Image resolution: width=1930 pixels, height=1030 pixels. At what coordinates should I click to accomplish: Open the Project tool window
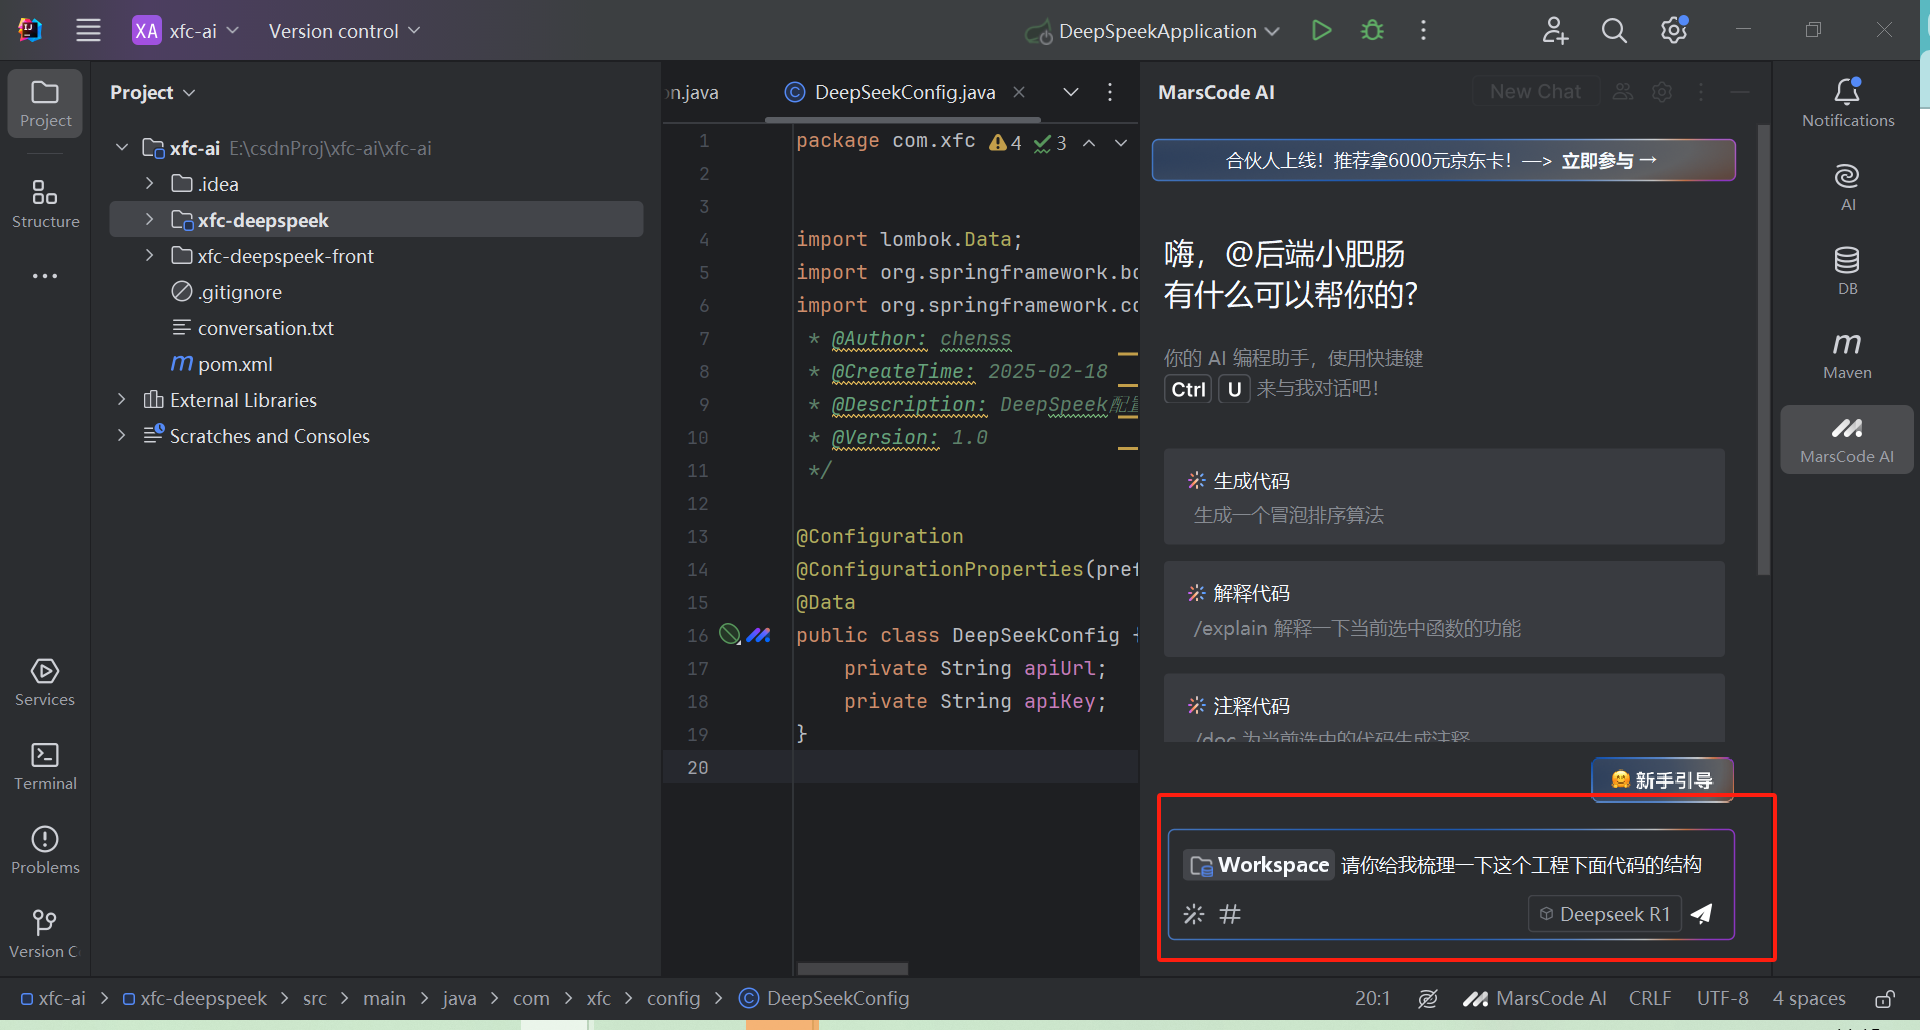(x=45, y=103)
